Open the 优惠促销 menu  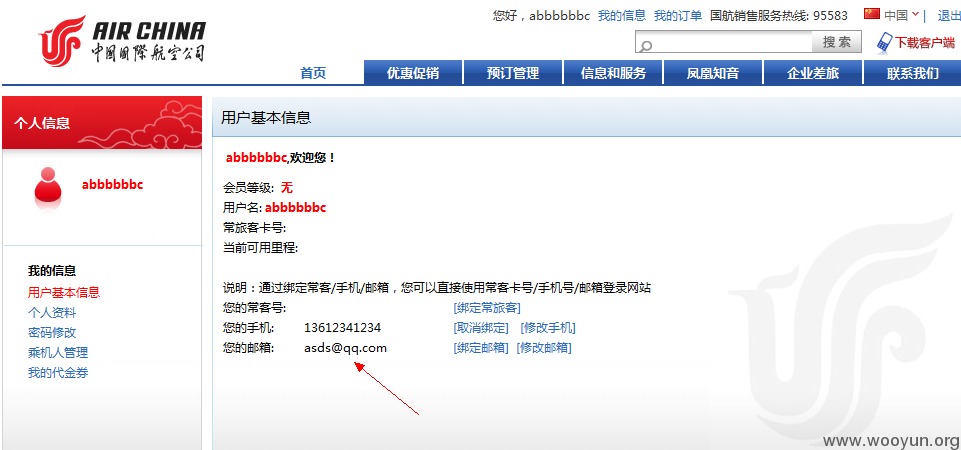[413, 73]
